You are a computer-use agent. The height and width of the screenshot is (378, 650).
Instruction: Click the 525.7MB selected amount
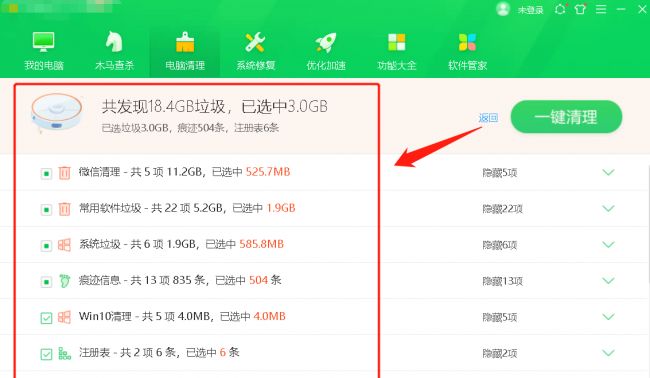coord(268,172)
